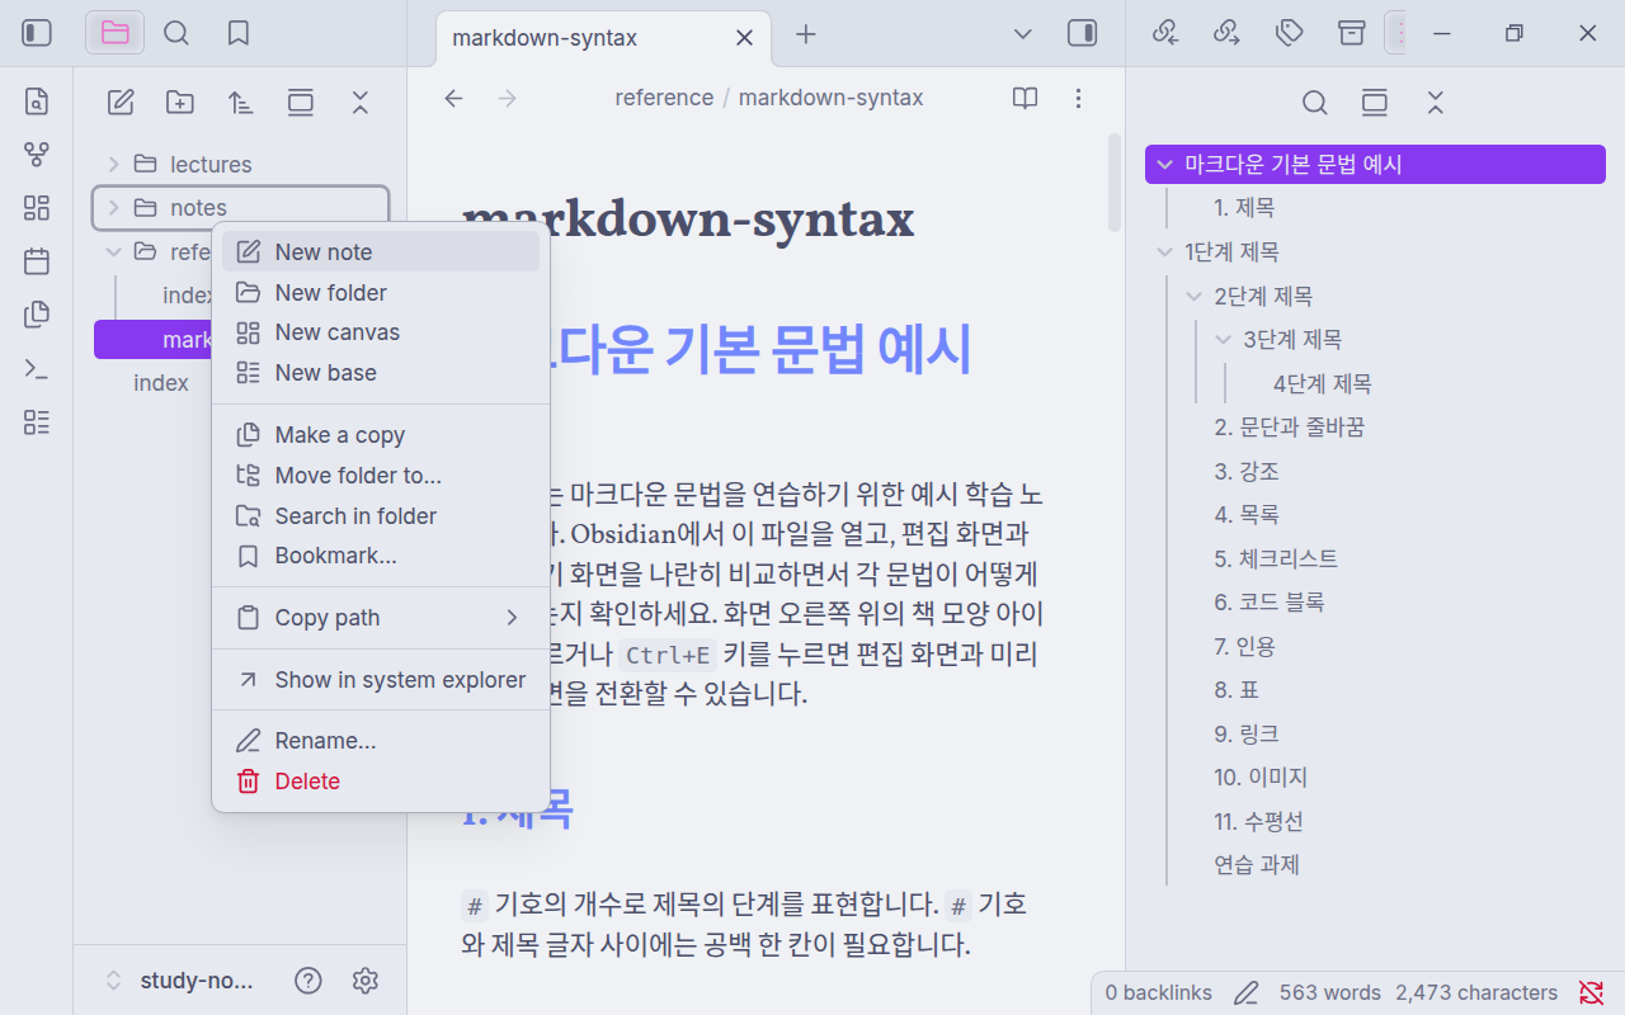Close the markdown-syntax tab
This screenshot has width=1625, height=1015.
click(x=744, y=38)
